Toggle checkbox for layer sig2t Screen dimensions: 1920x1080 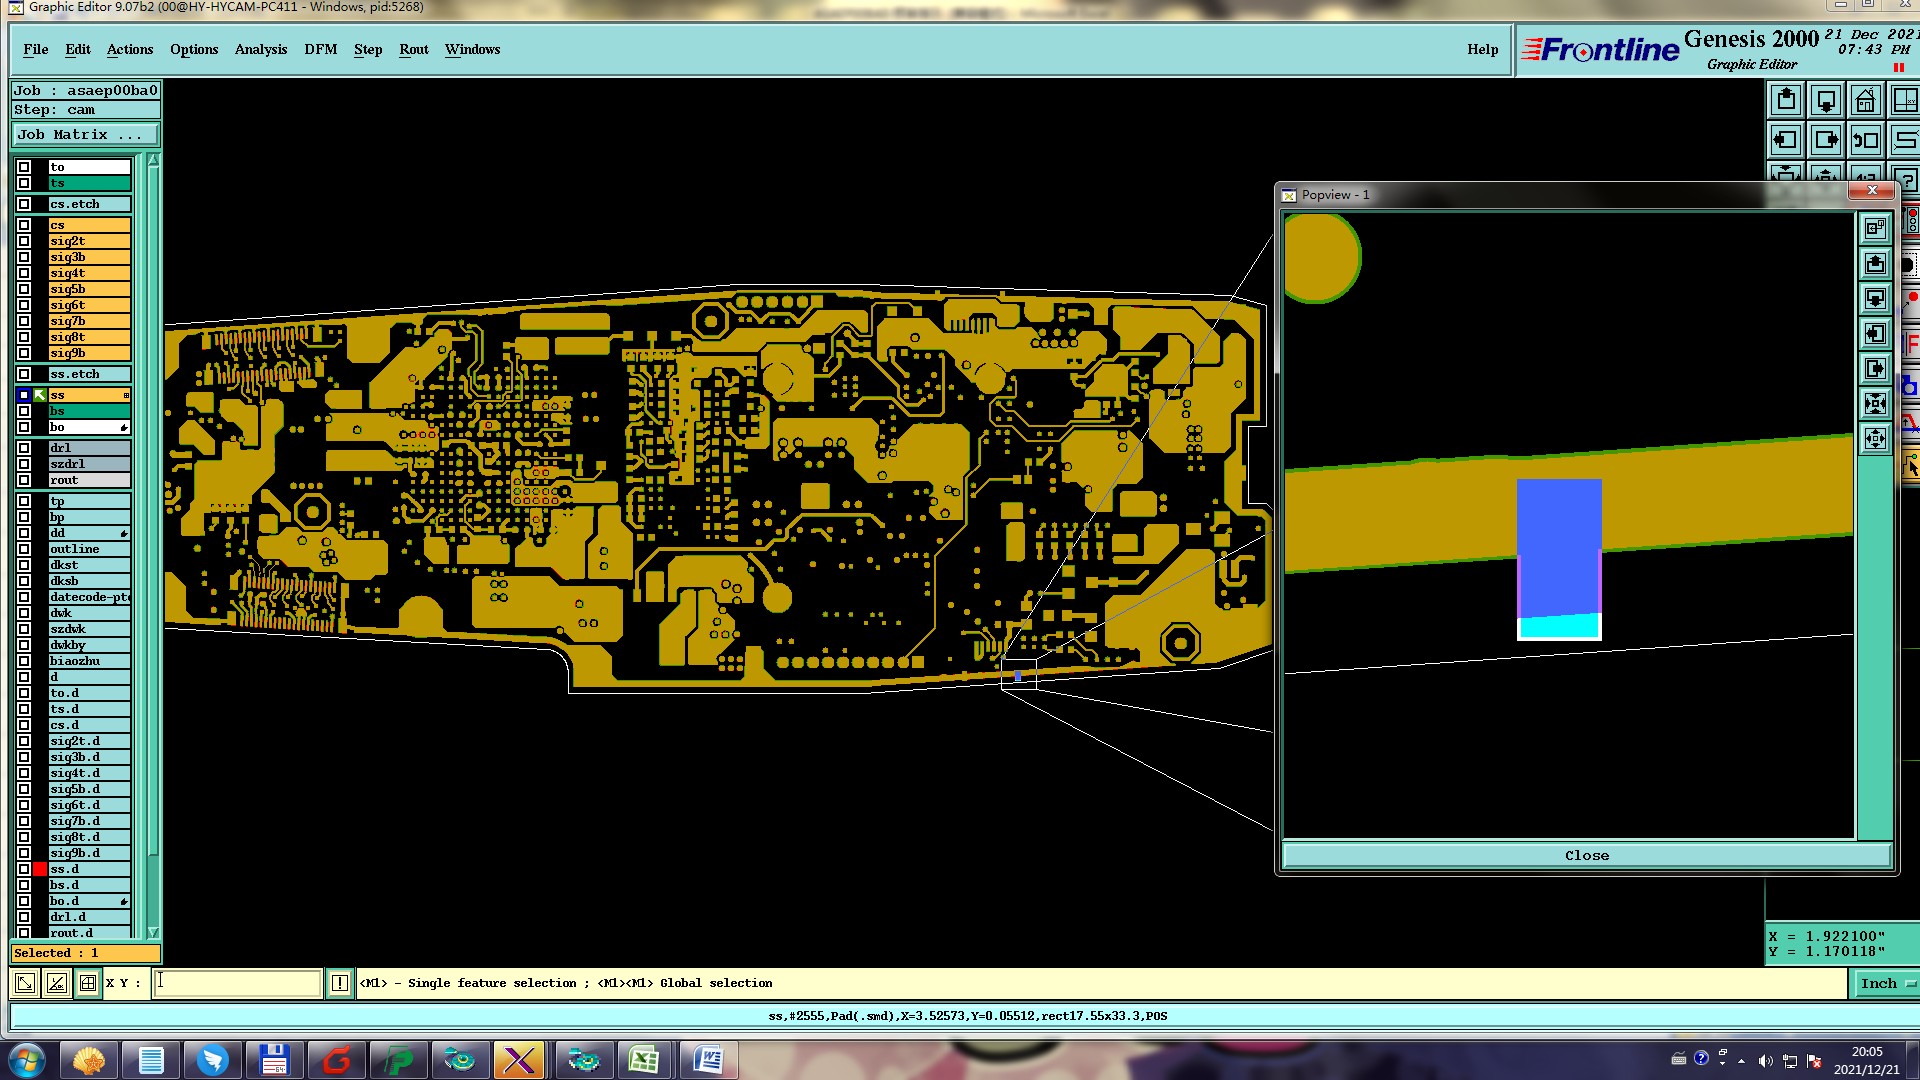coord(24,241)
